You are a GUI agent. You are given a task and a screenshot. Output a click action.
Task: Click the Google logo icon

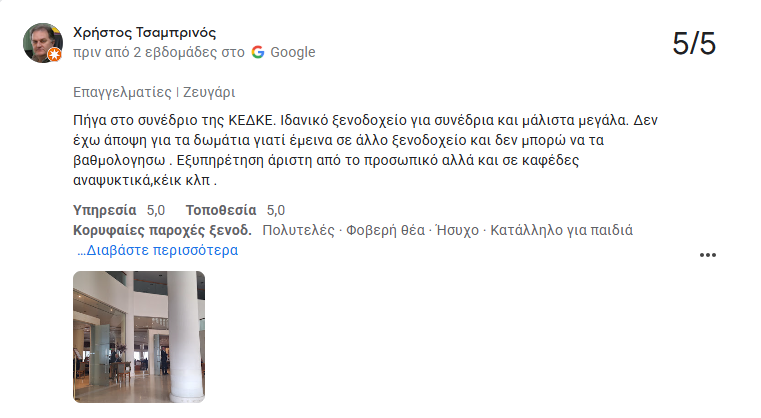pyautogui.click(x=258, y=52)
